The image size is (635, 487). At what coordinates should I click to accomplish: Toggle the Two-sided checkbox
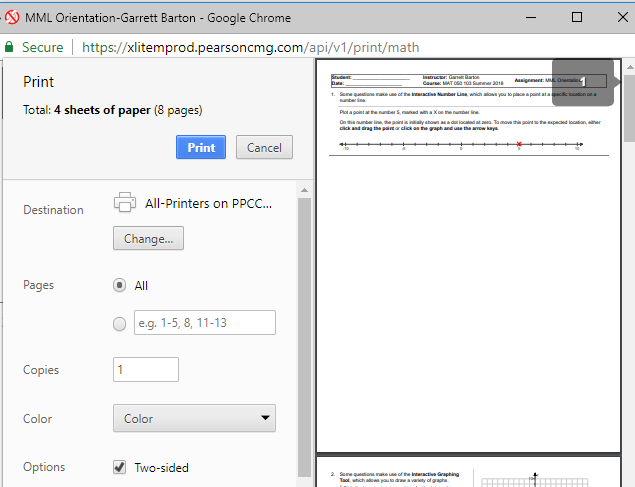click(x=120, y=467)
